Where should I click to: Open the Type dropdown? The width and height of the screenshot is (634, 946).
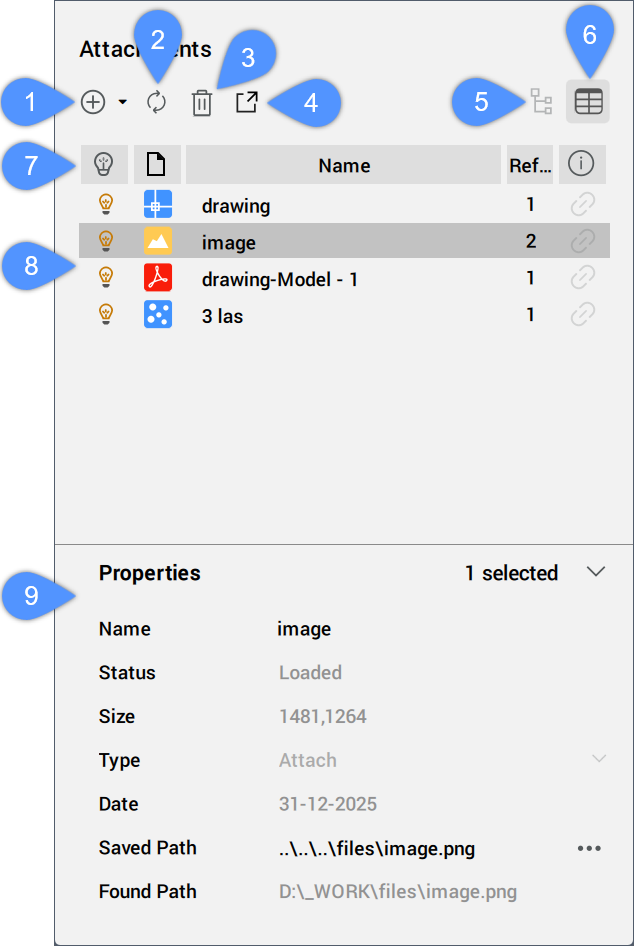tap(599, 759)
